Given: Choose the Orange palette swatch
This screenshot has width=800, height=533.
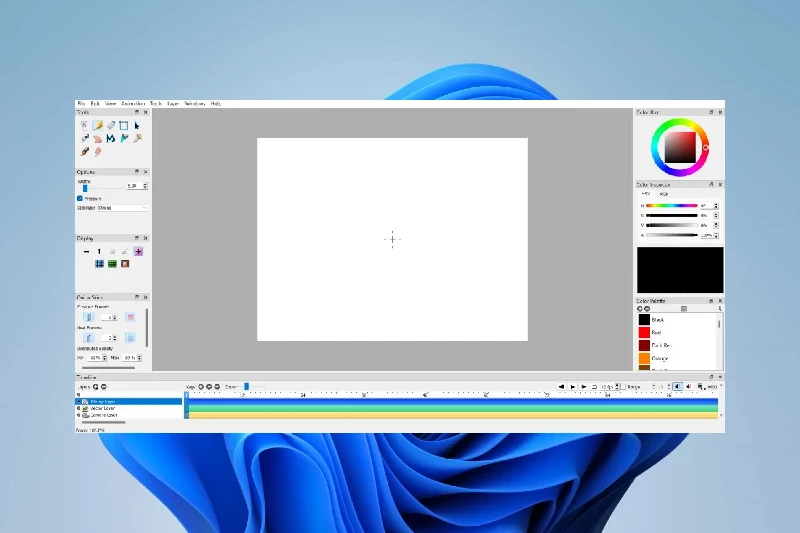Looking at the screenshot, I should tap(644, 359).
